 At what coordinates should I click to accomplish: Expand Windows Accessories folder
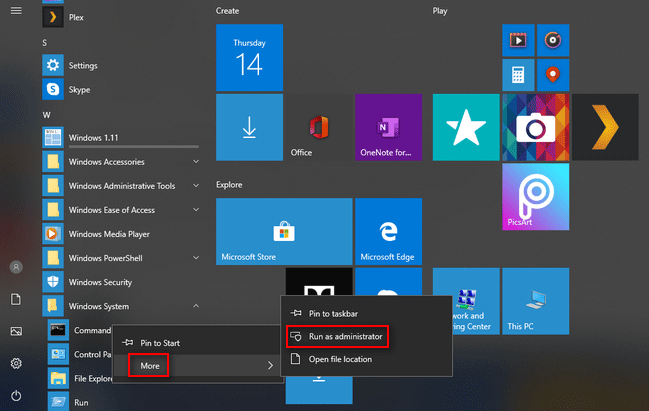pos(196,161)
